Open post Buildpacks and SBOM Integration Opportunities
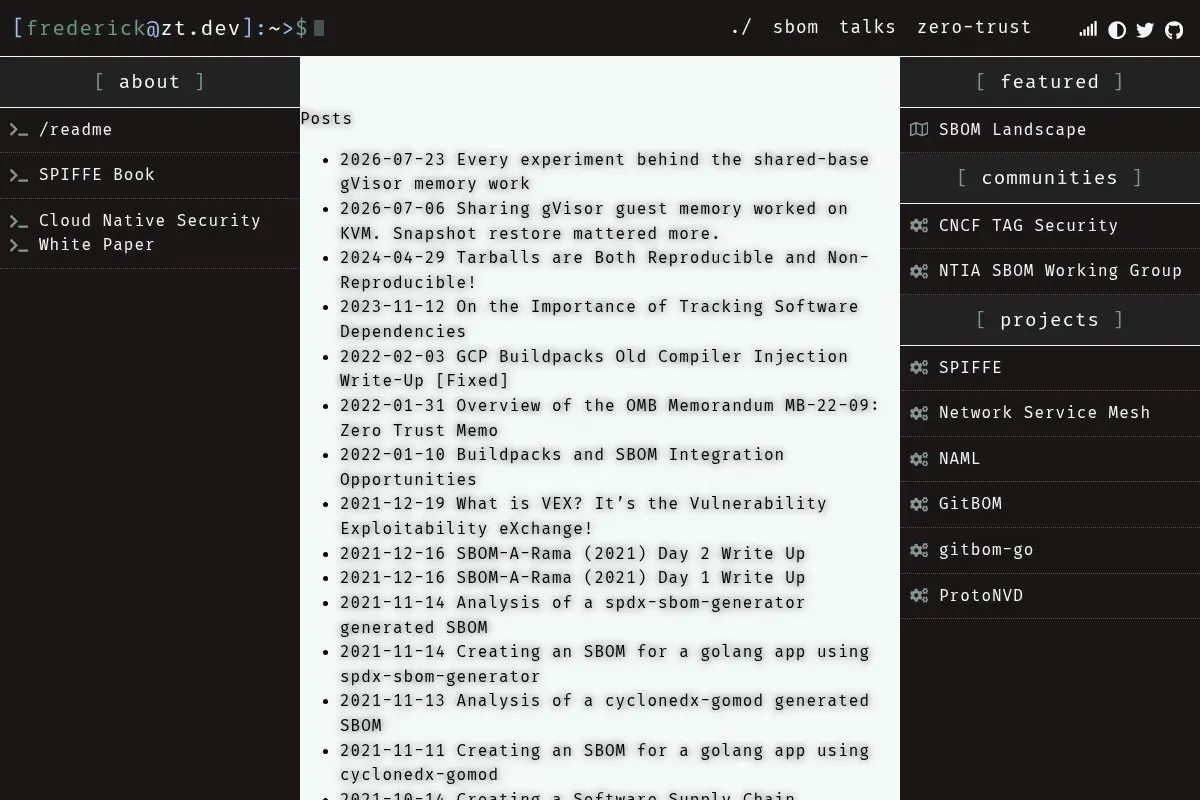The width and height of the screenshot is (1200, 800). [562, 467]
